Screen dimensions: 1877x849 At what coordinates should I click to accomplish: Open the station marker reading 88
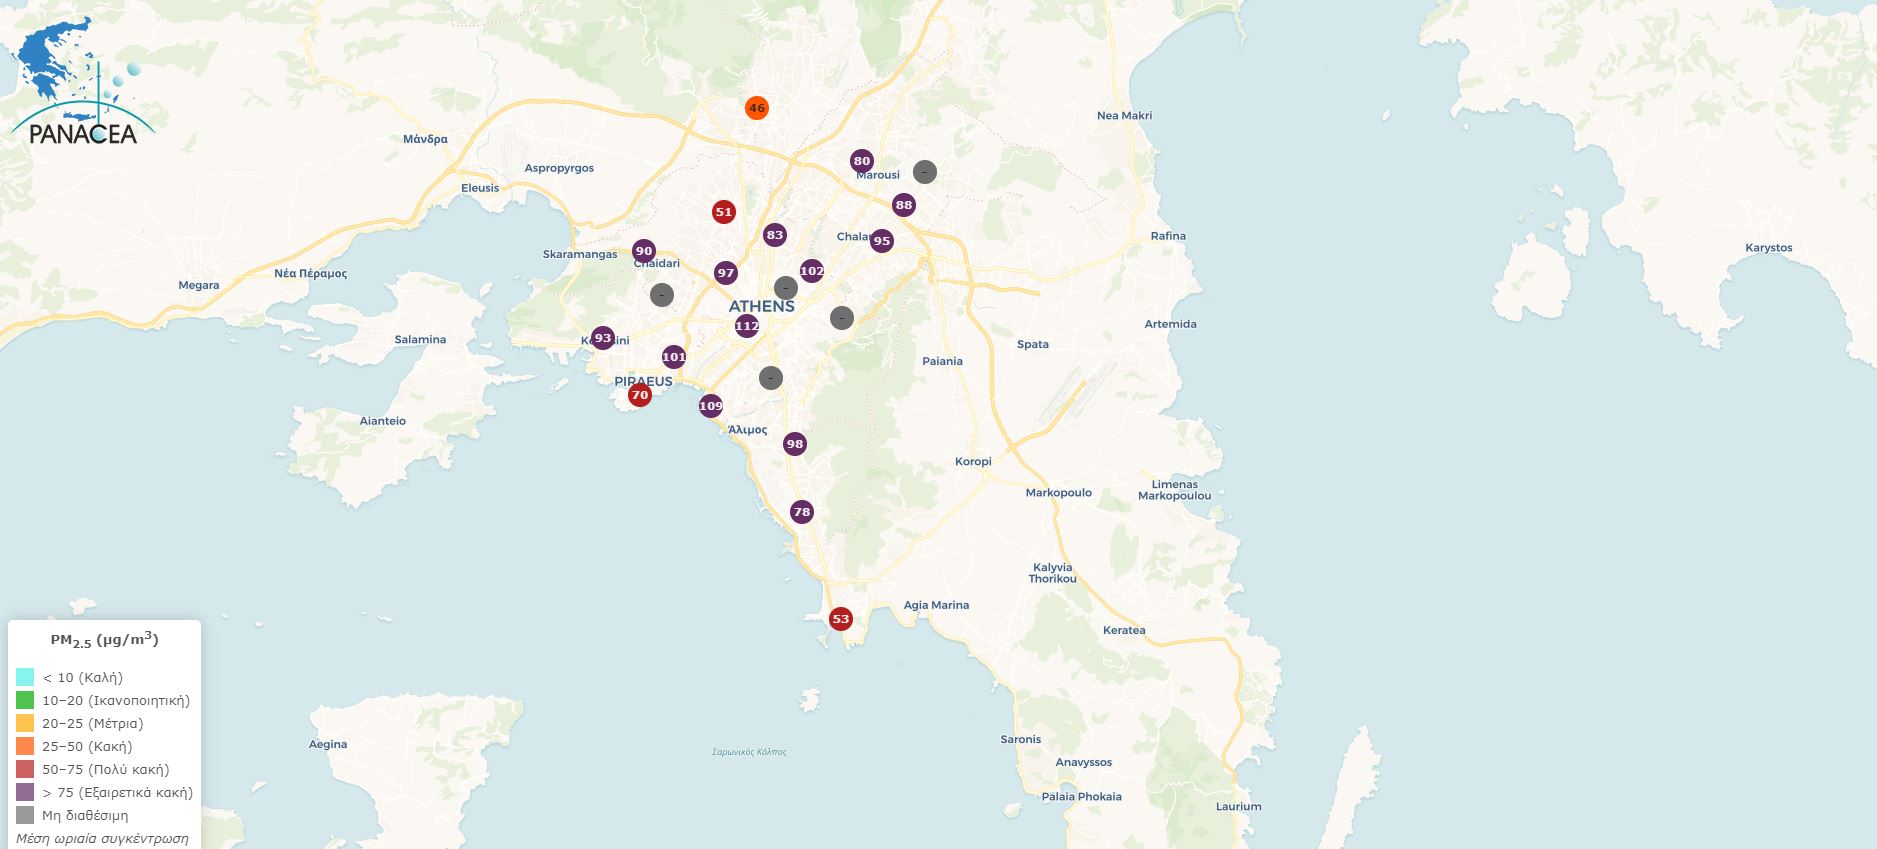click(x=904, y=205)
